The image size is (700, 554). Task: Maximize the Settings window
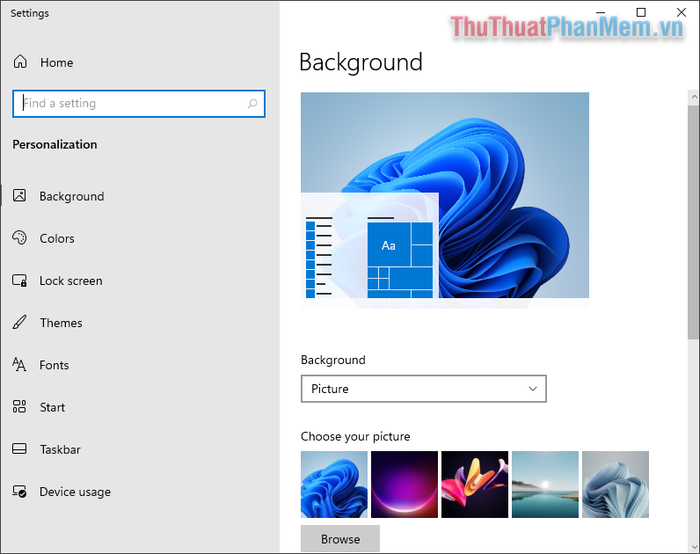(641, 12)
